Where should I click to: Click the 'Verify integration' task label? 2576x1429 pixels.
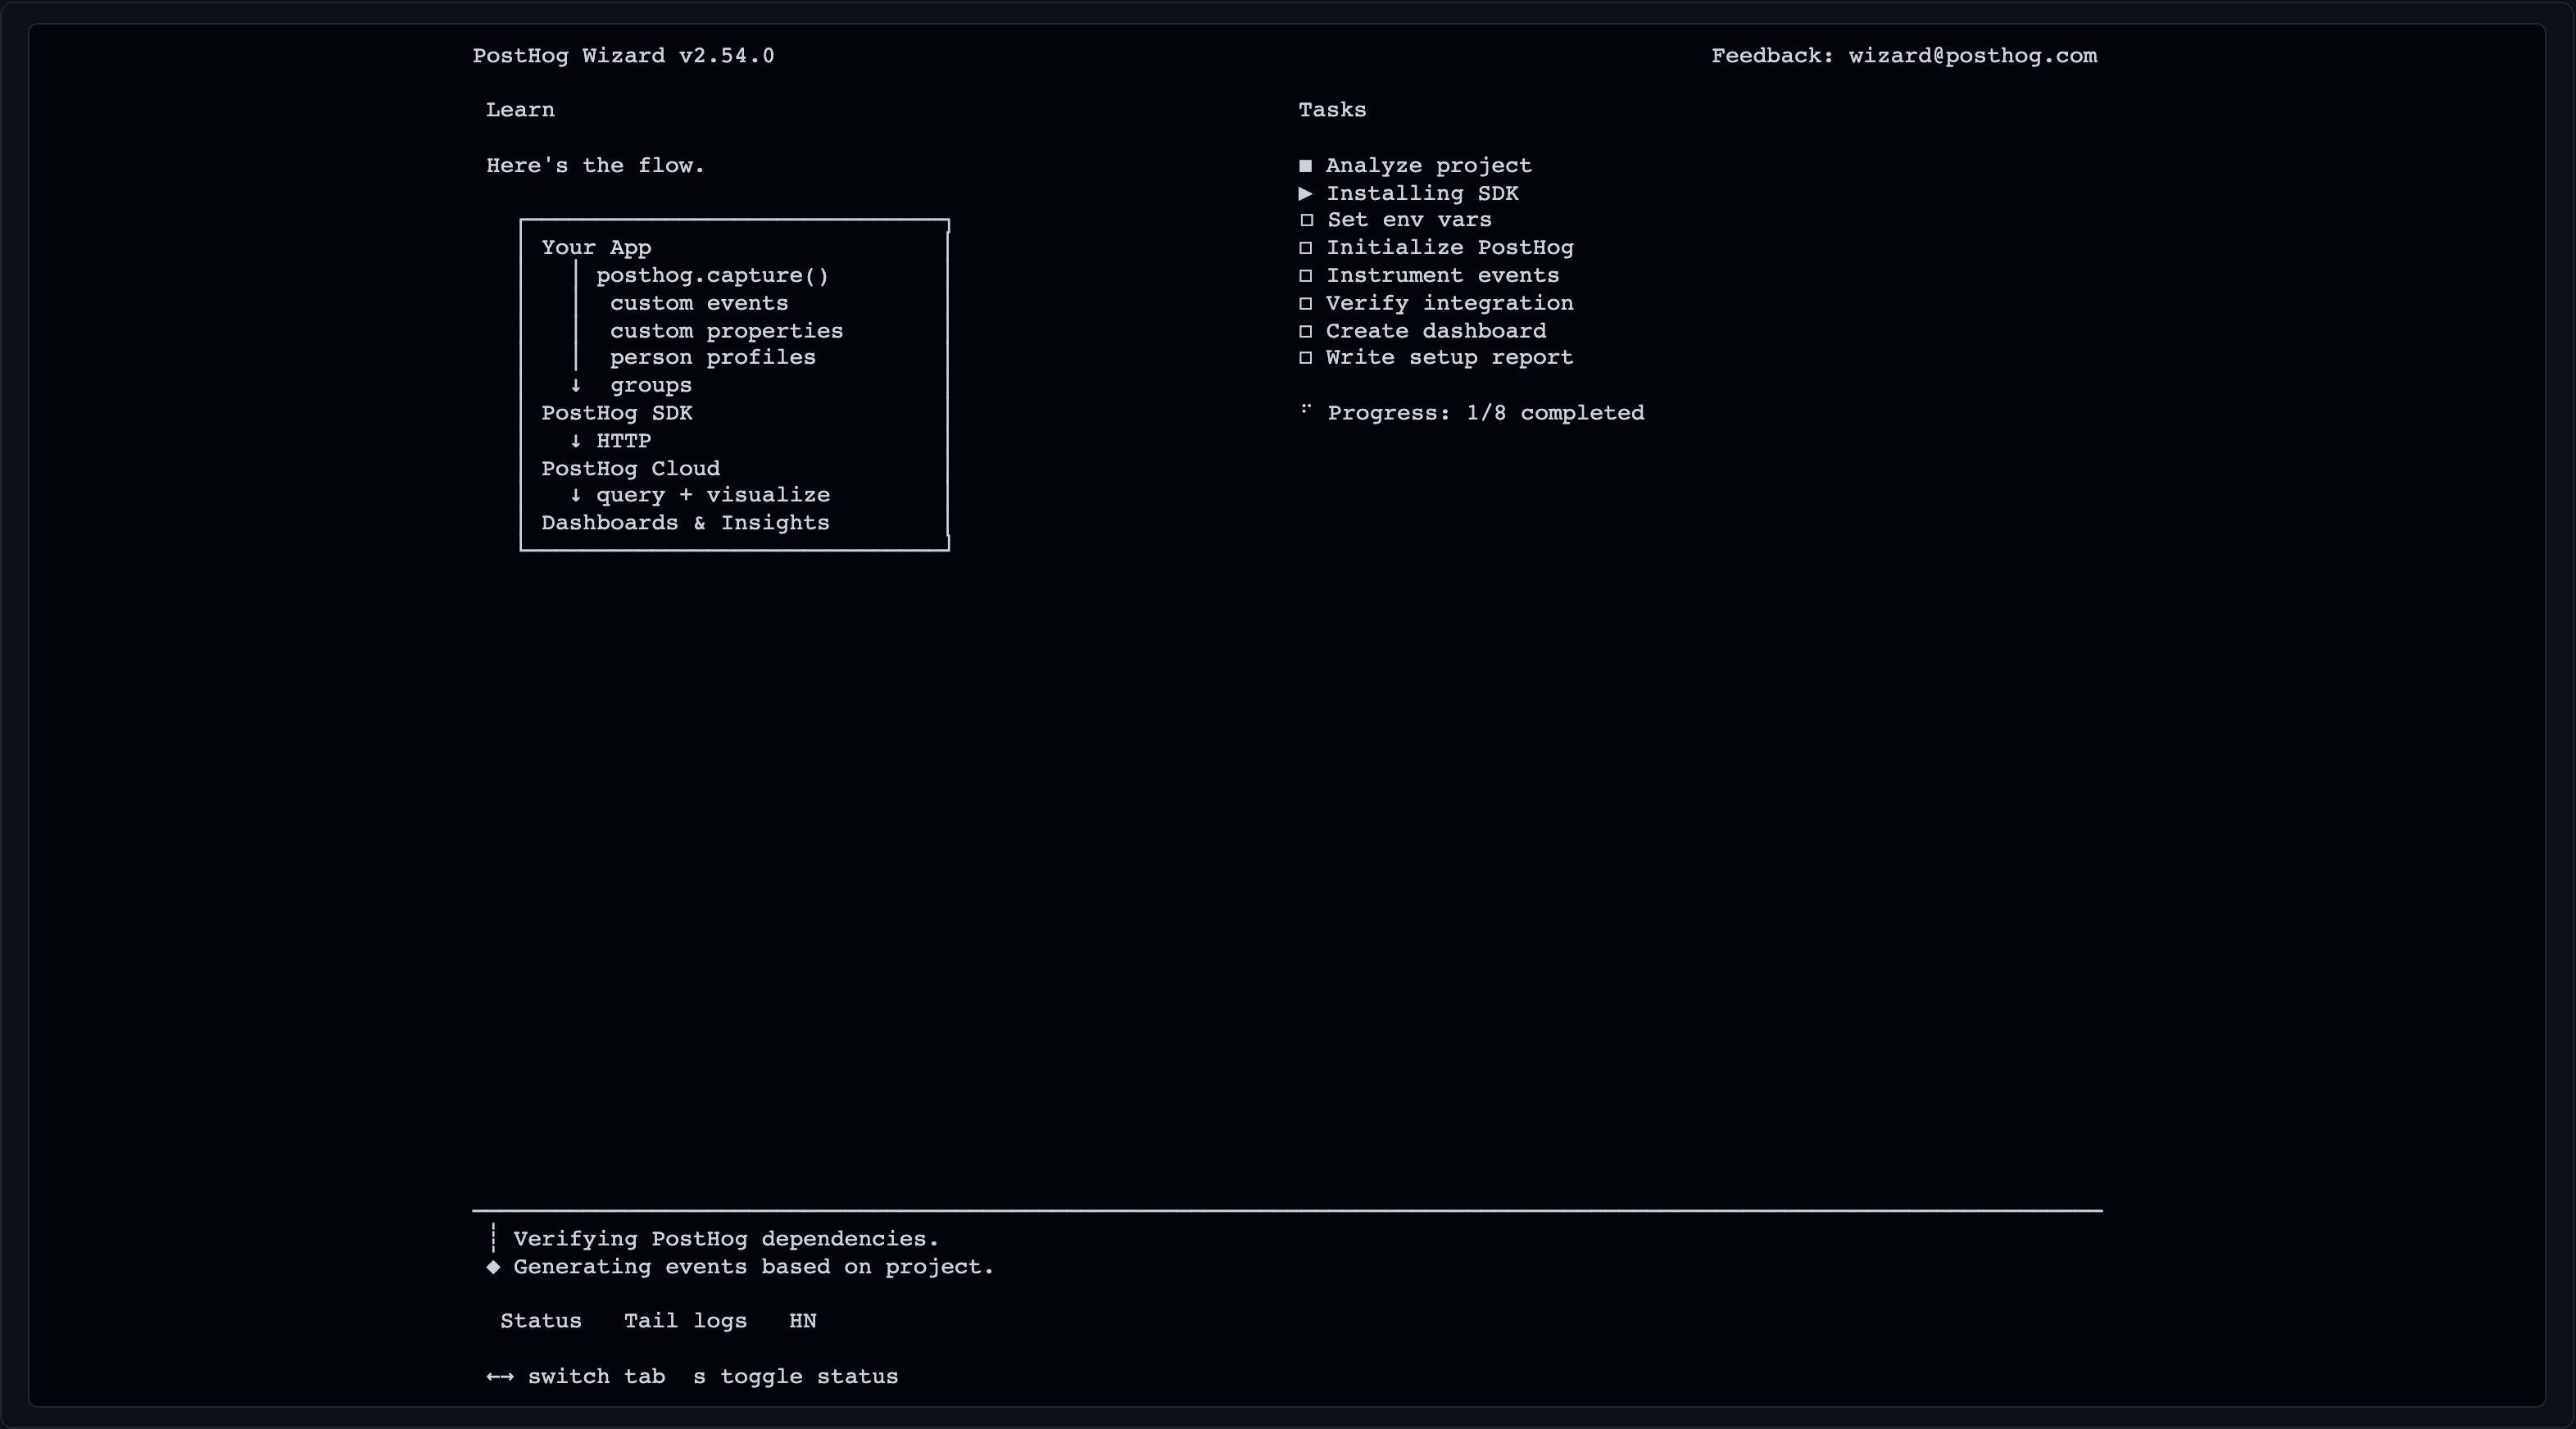coord(1449,303)
